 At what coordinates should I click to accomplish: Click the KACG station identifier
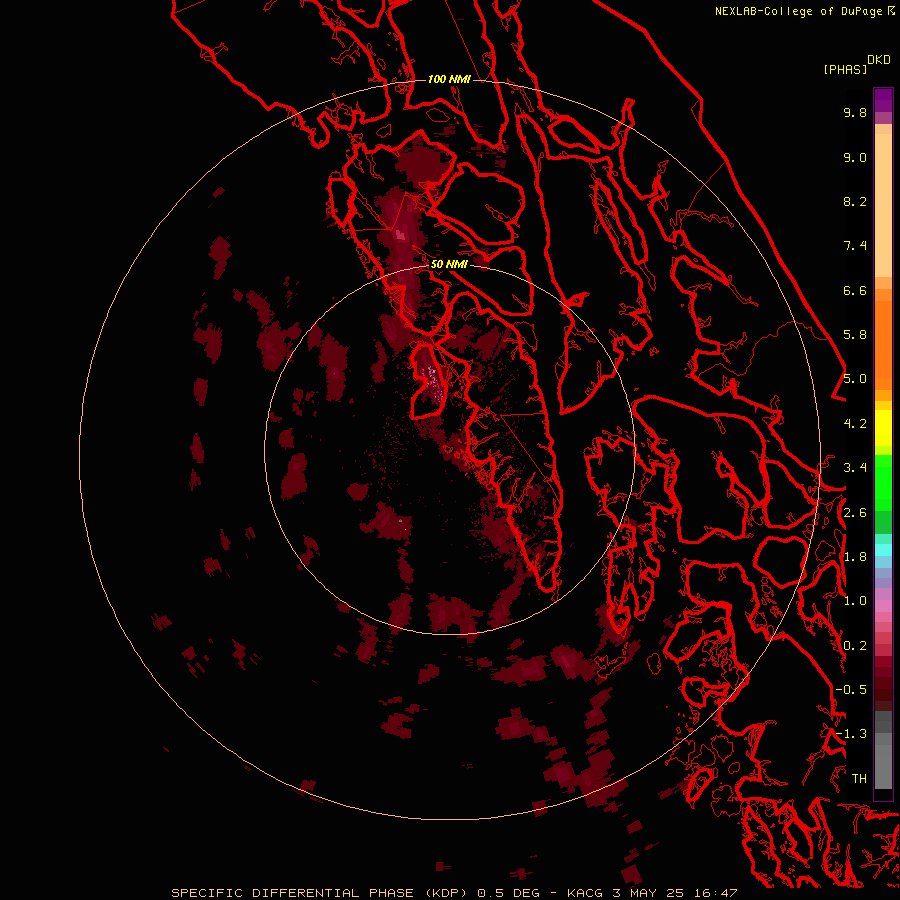click(585, 893)
